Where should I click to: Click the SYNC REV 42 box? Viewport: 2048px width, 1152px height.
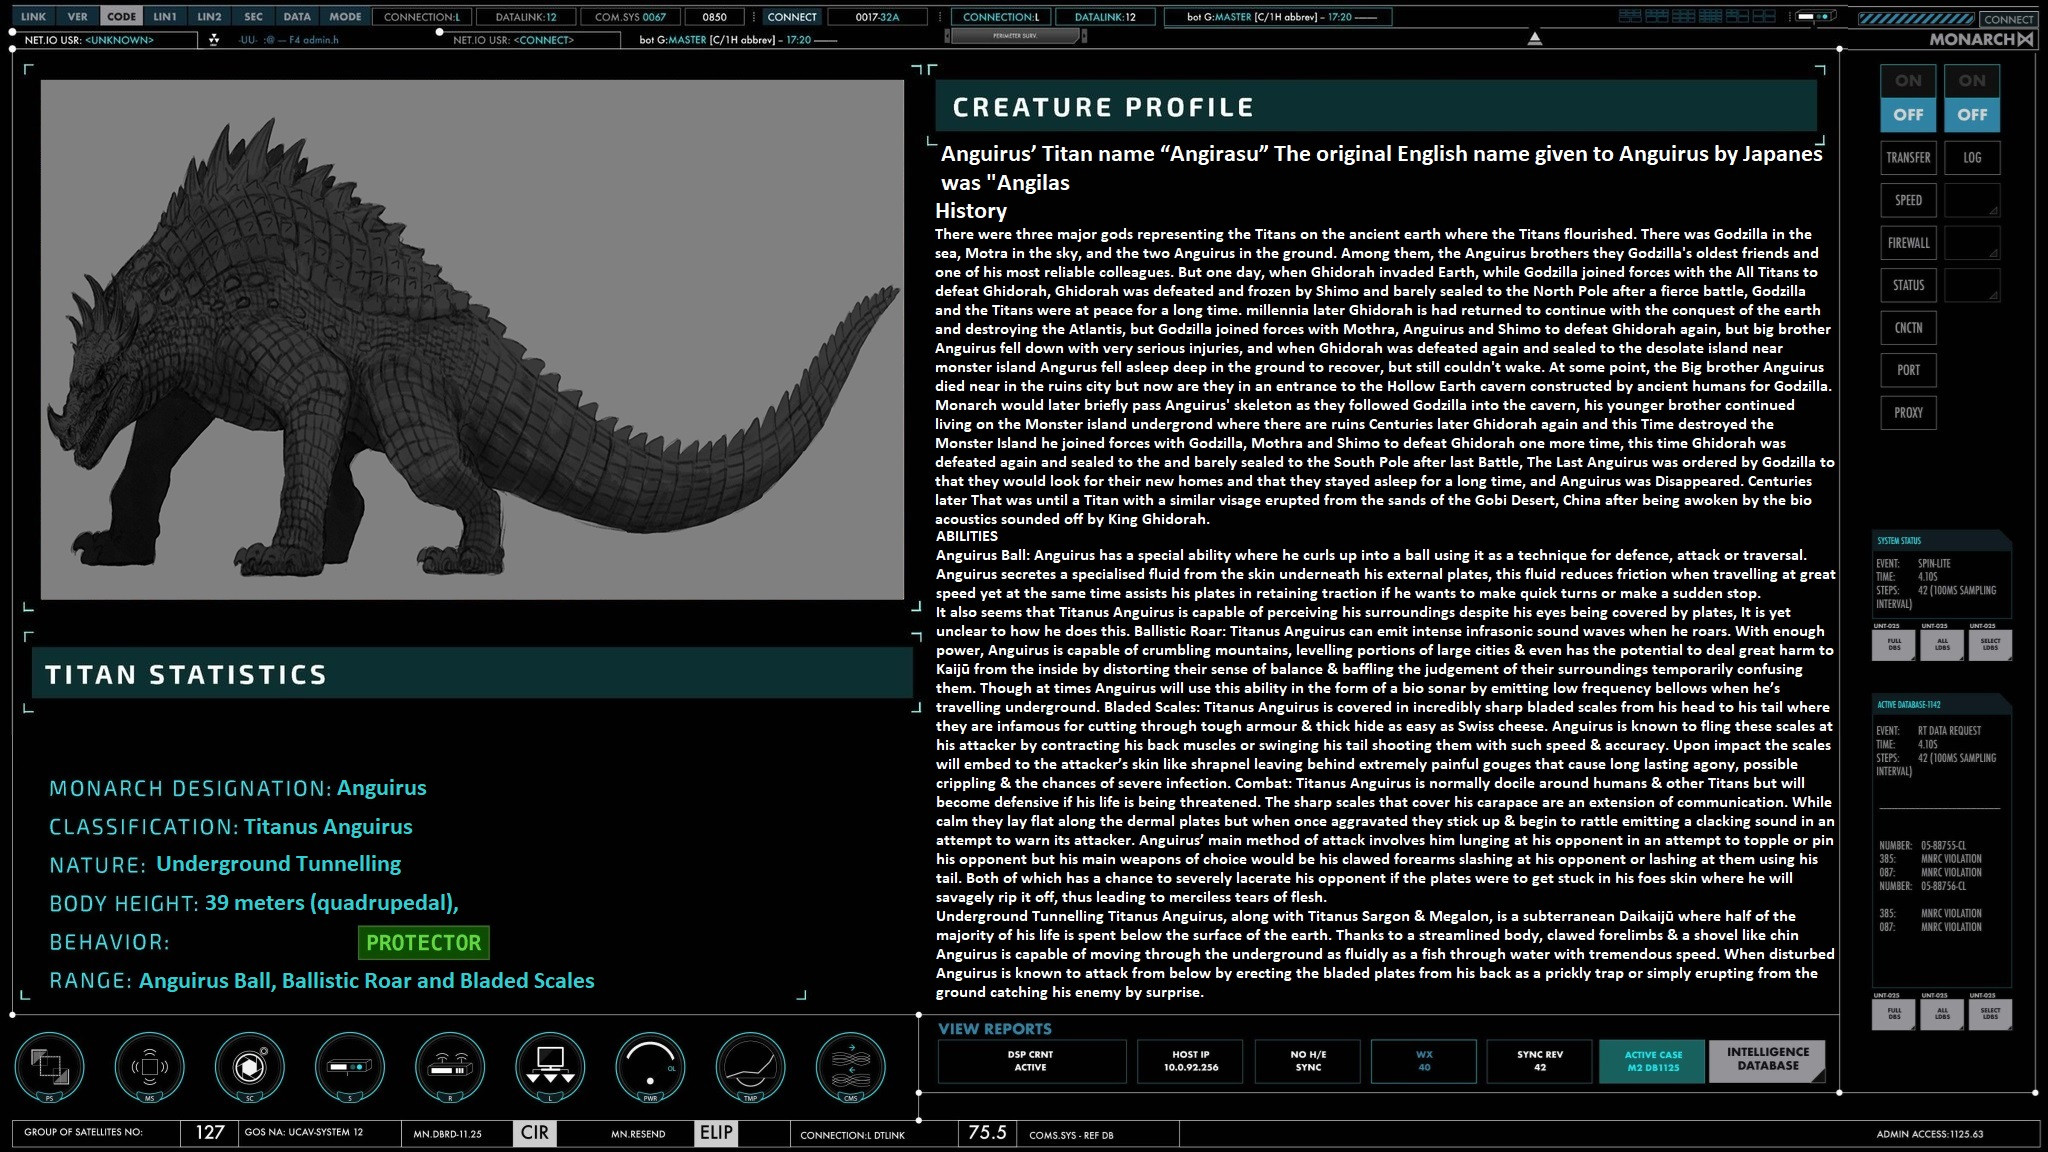(x=1540, y=1061)
